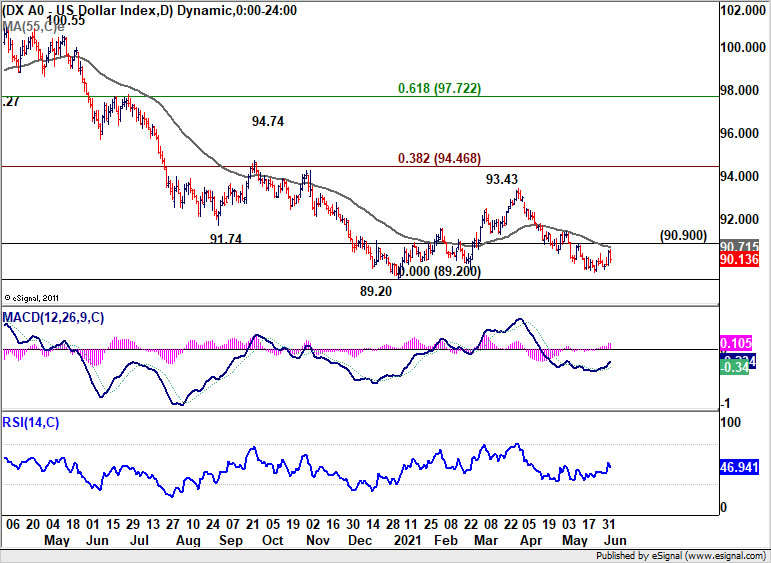Select the RSI(14,C) indicator label
Image resolution: width=771 pixels, height=563 pixels.
[x=31, y=422]
